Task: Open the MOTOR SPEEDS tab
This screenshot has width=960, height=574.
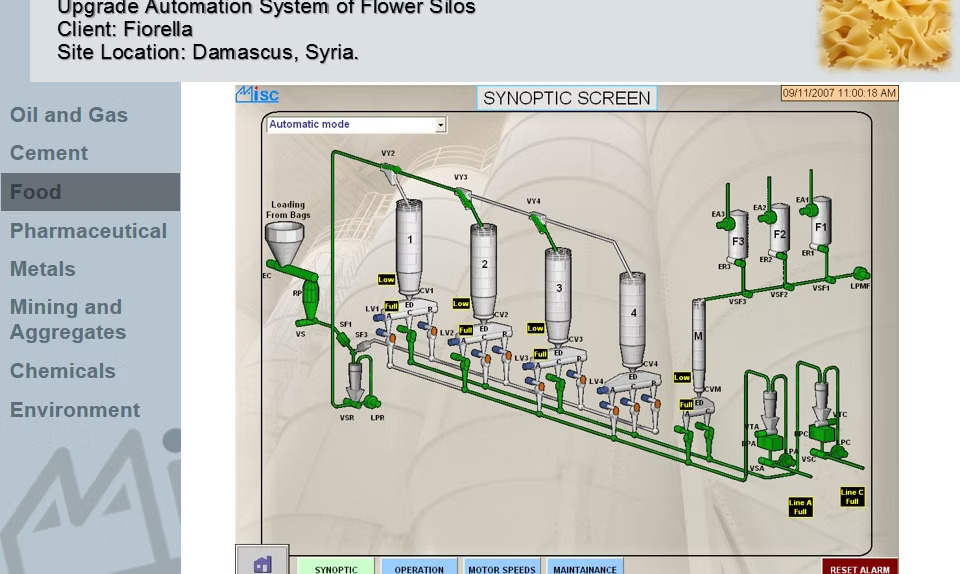Action: 501,567
